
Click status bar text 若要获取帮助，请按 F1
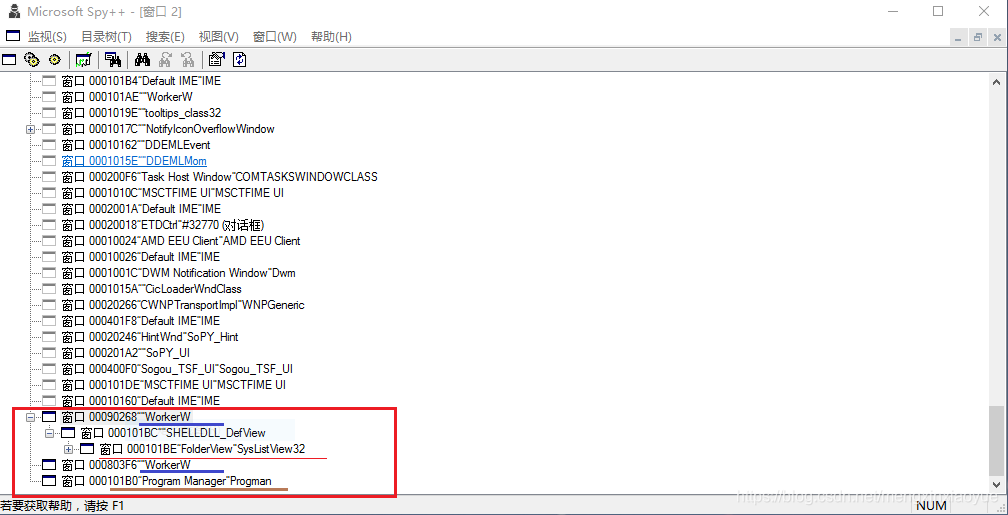(x=62, y=506)
